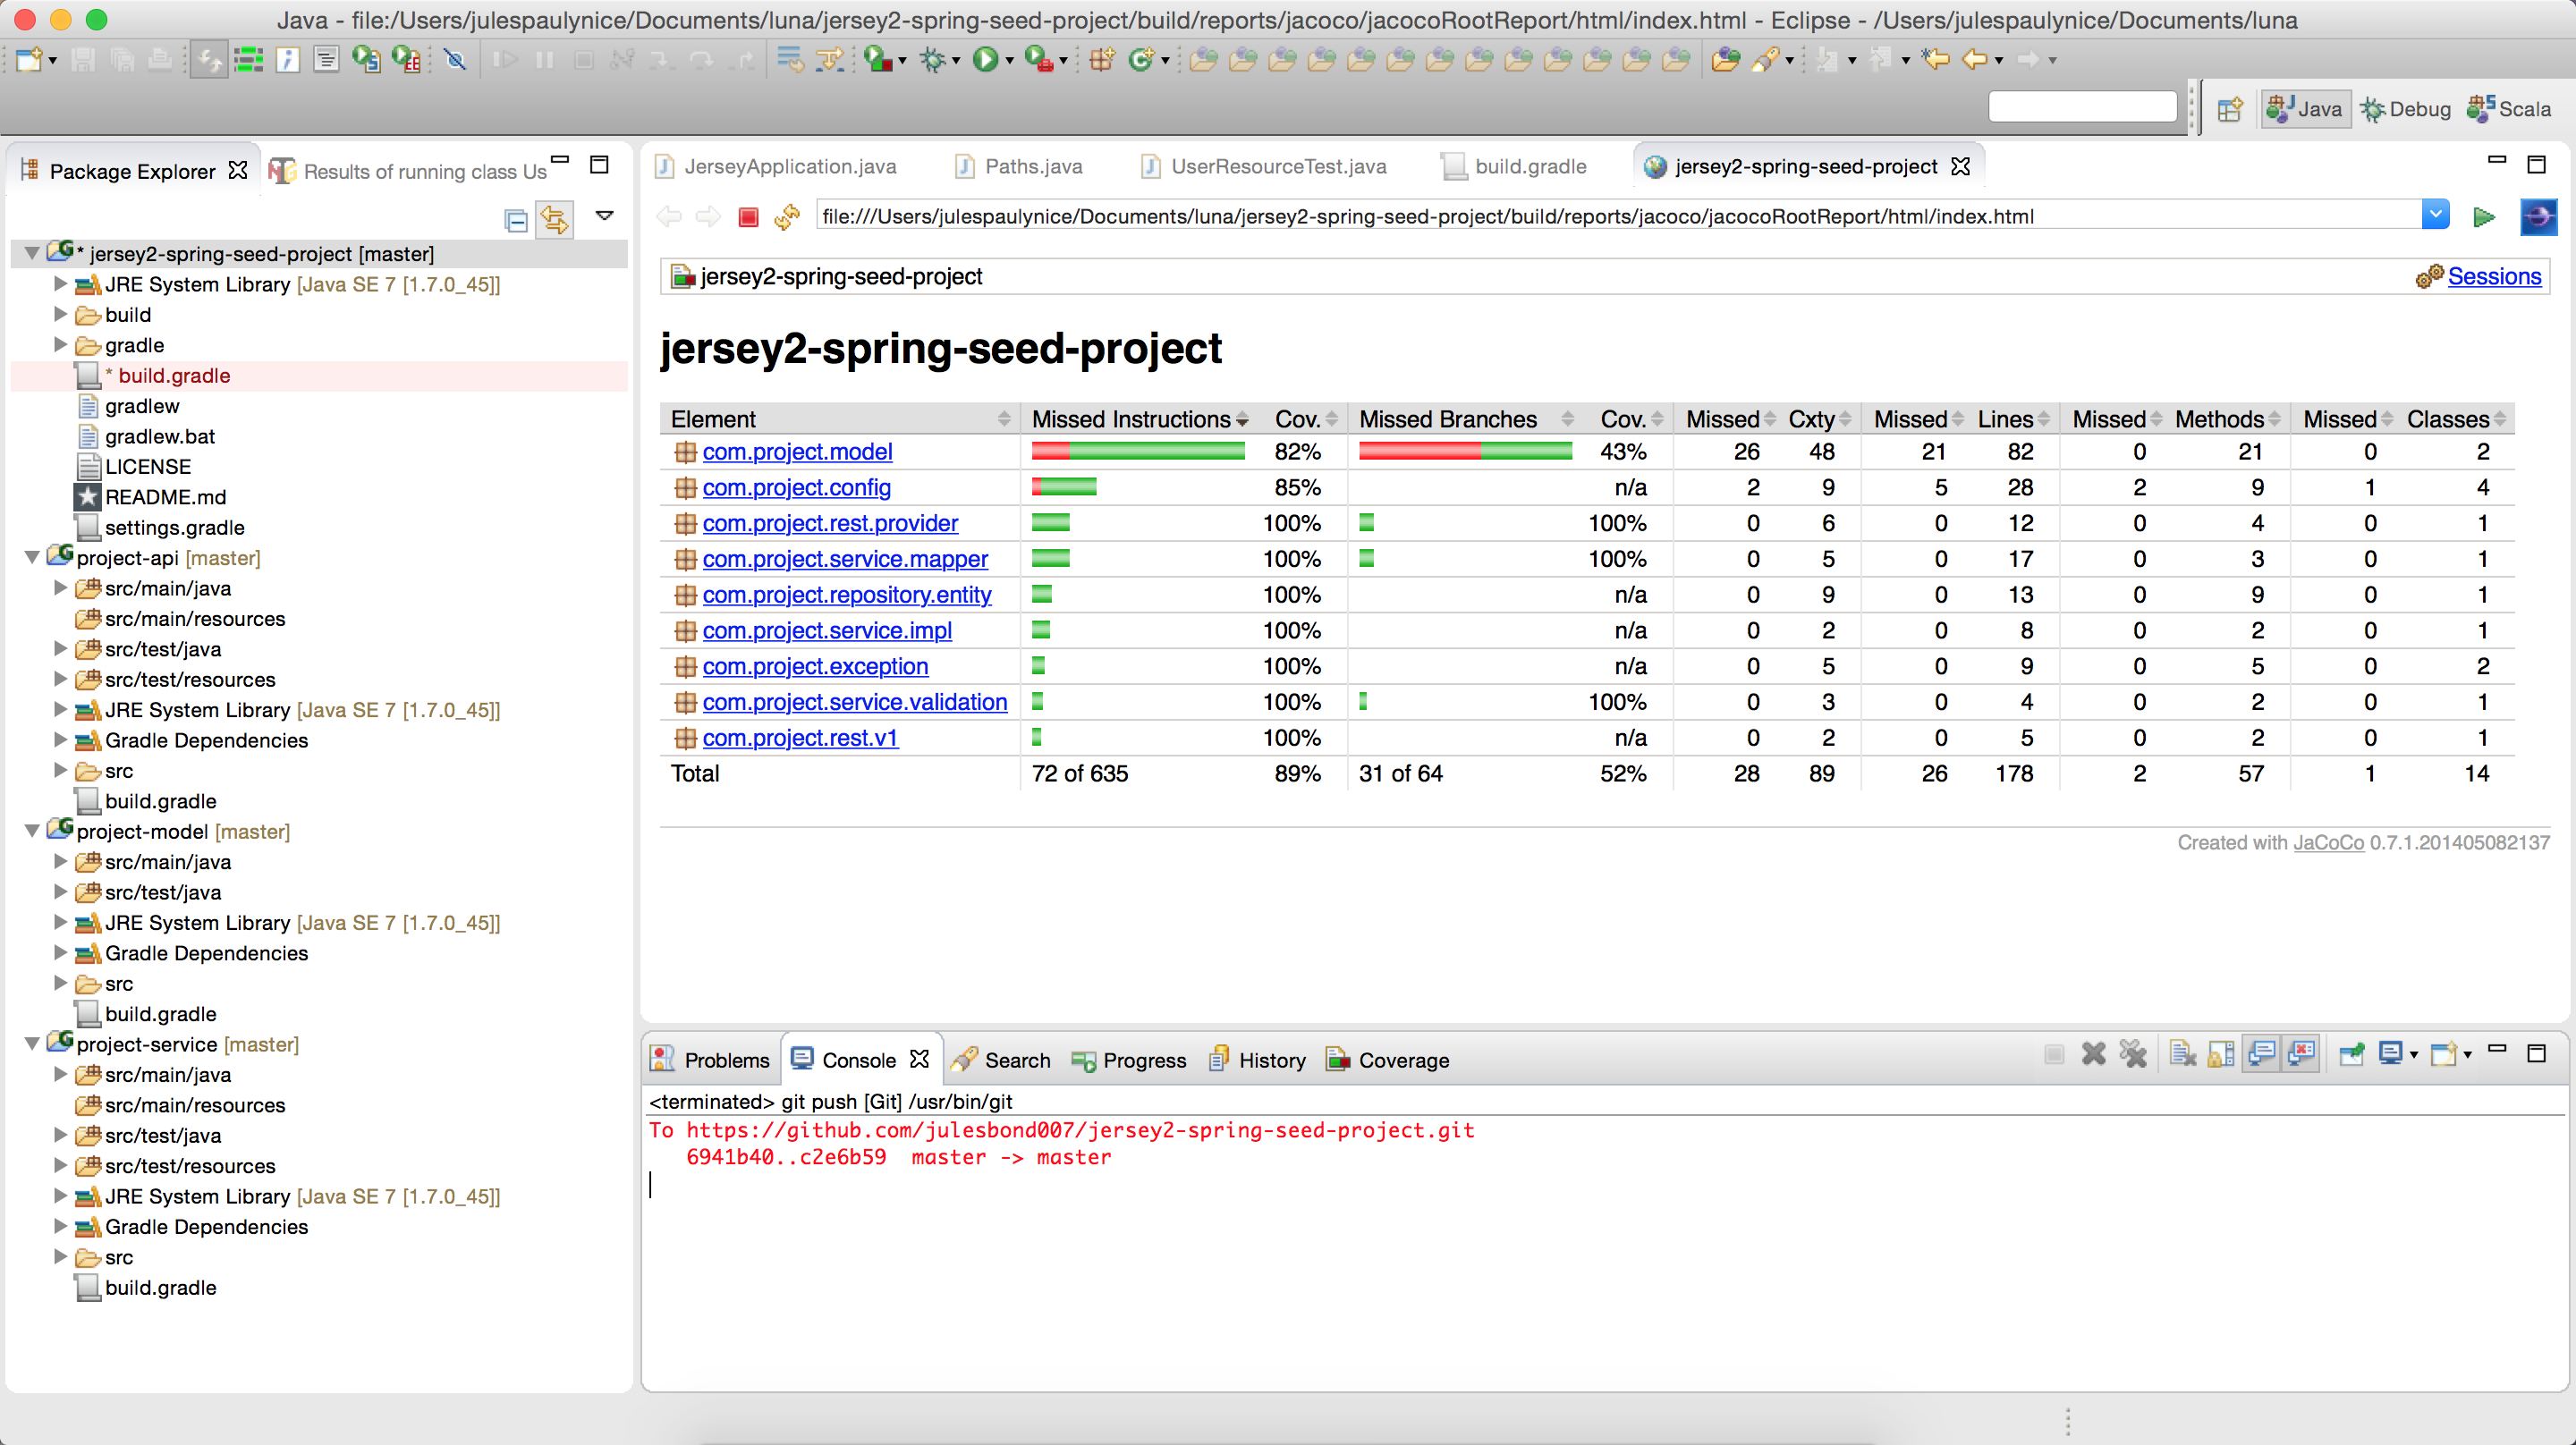Click the green Run button in toolbar

(985, 60)
